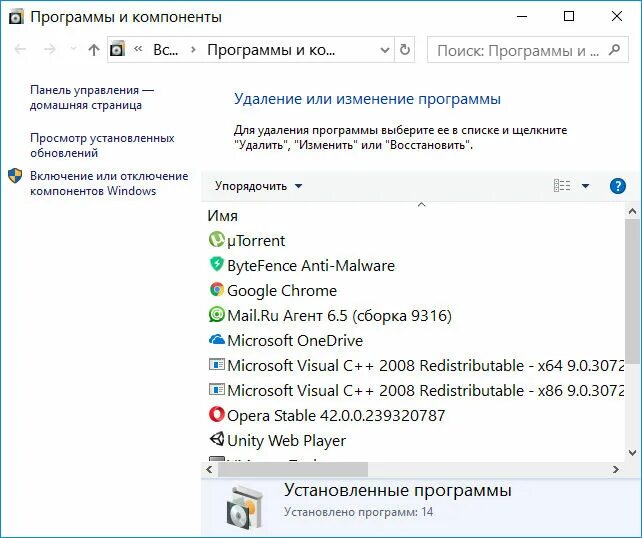Image resolution: width=642 pixels, height=538 pixels.
Task: Open the Упорядочить dropdown menu
Action: [x=258, y=186]
